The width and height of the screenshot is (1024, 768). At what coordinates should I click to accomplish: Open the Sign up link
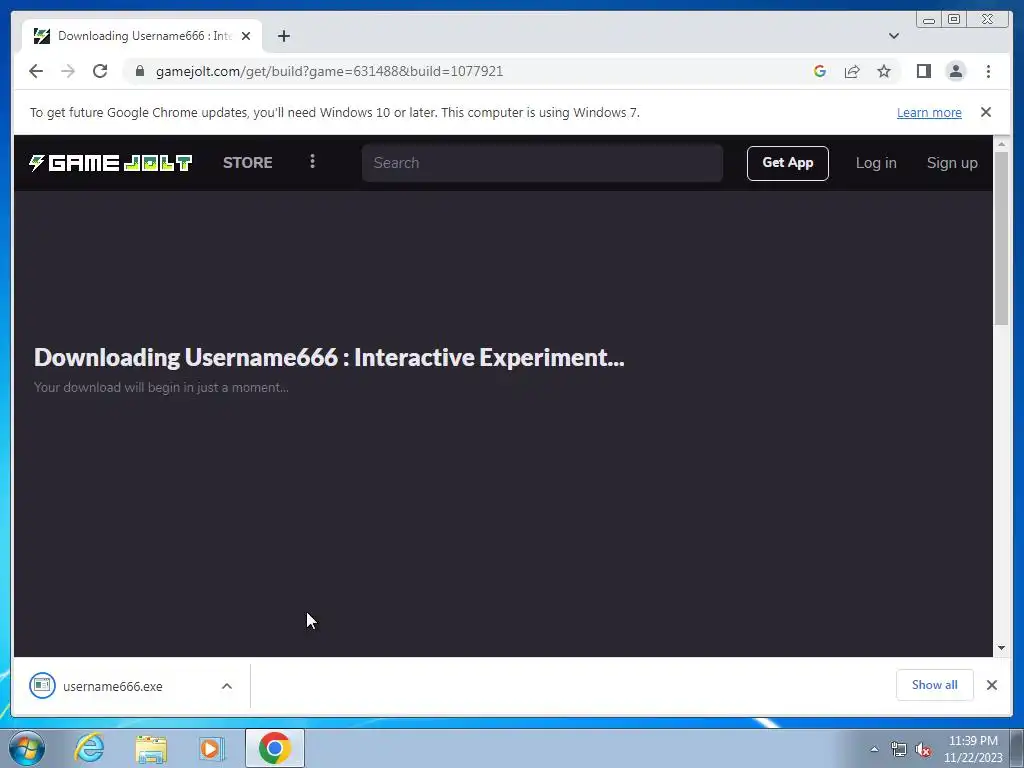click(x=952, y=163)
